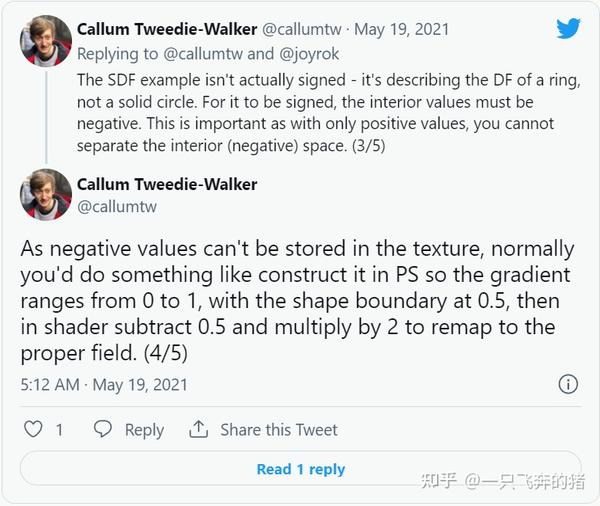Click the Callum Tweedie-Walker name in second tweet
This screenshot has width=600, height=506.
coord(167,184)
